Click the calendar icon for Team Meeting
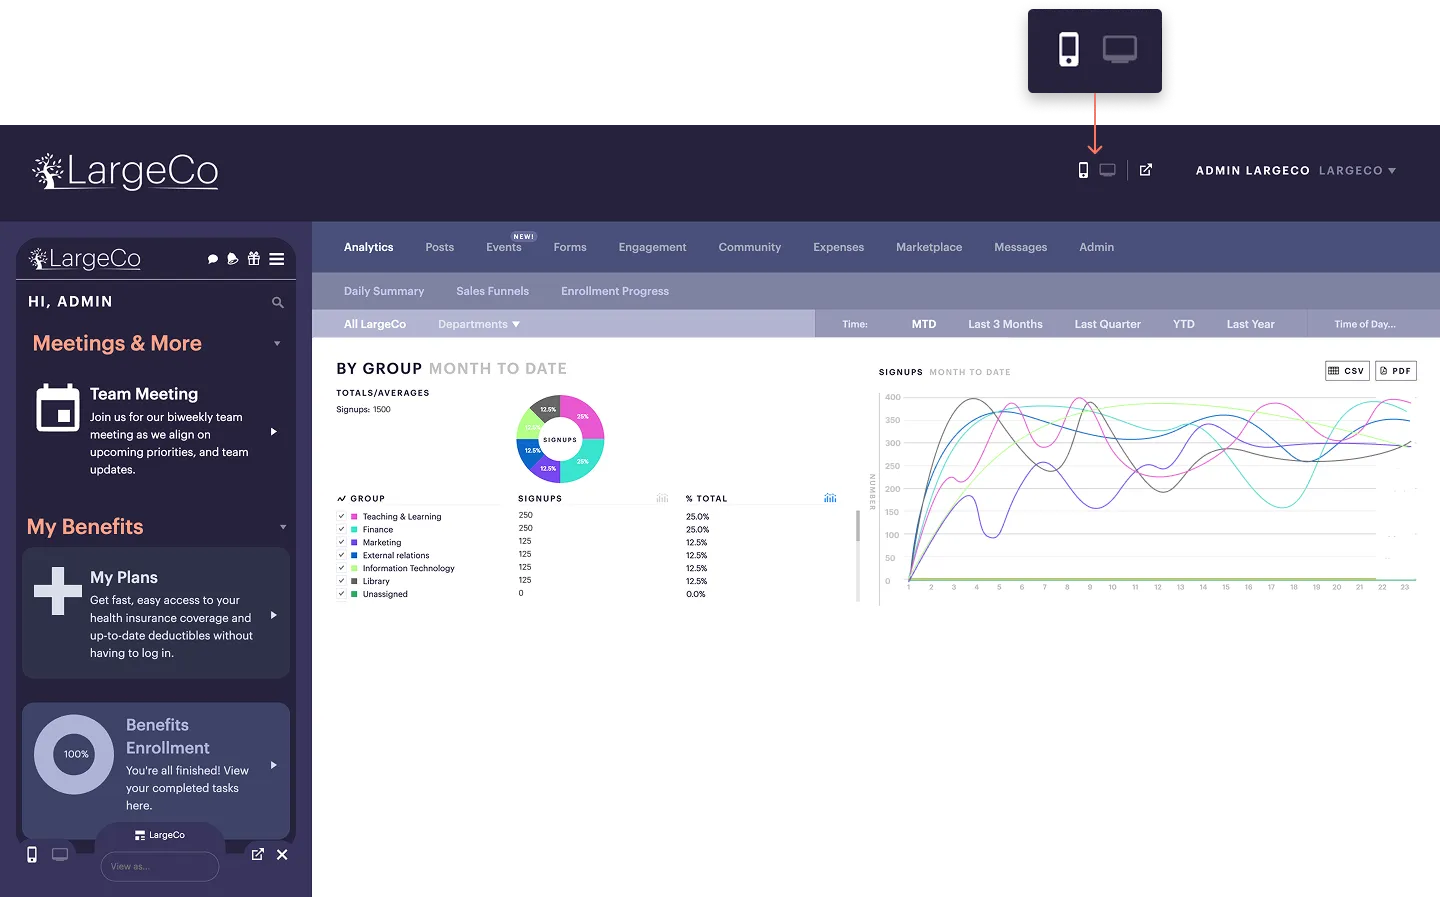Image resolution: width=1440 pixels, height=897 pixels. [x=58, y=408]
